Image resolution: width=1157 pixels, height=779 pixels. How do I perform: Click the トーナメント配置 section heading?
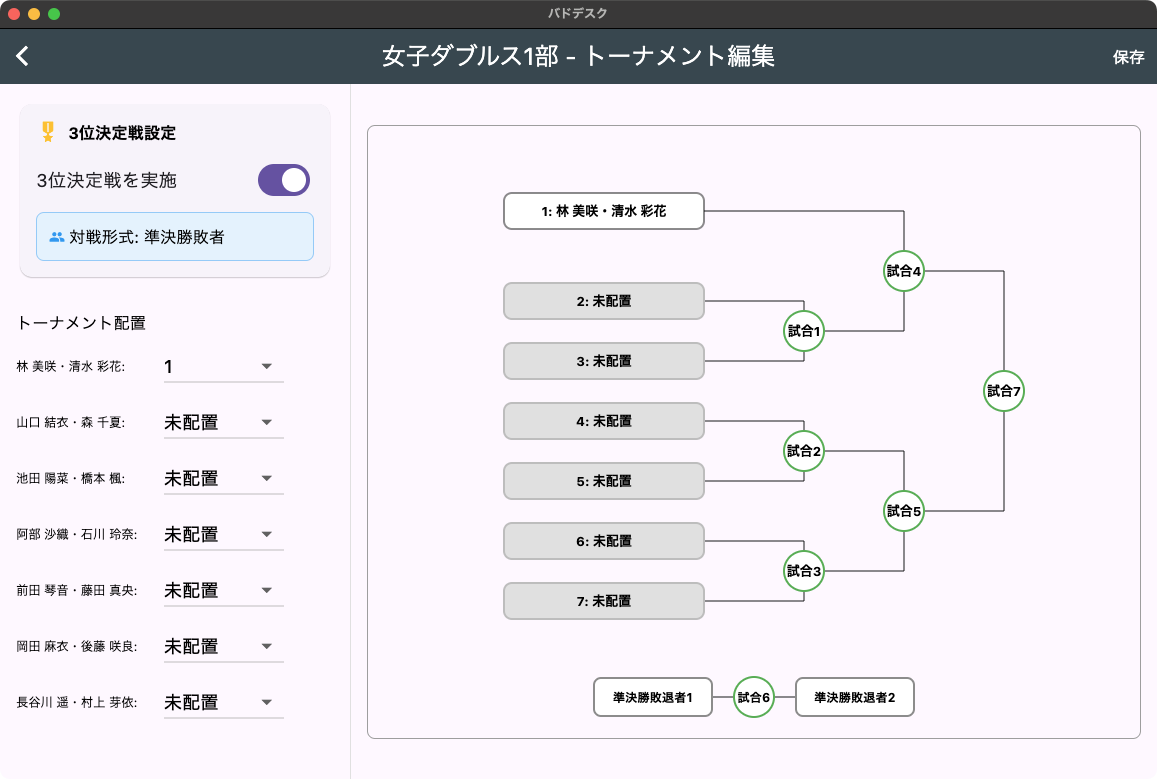(x=81, y=323)
